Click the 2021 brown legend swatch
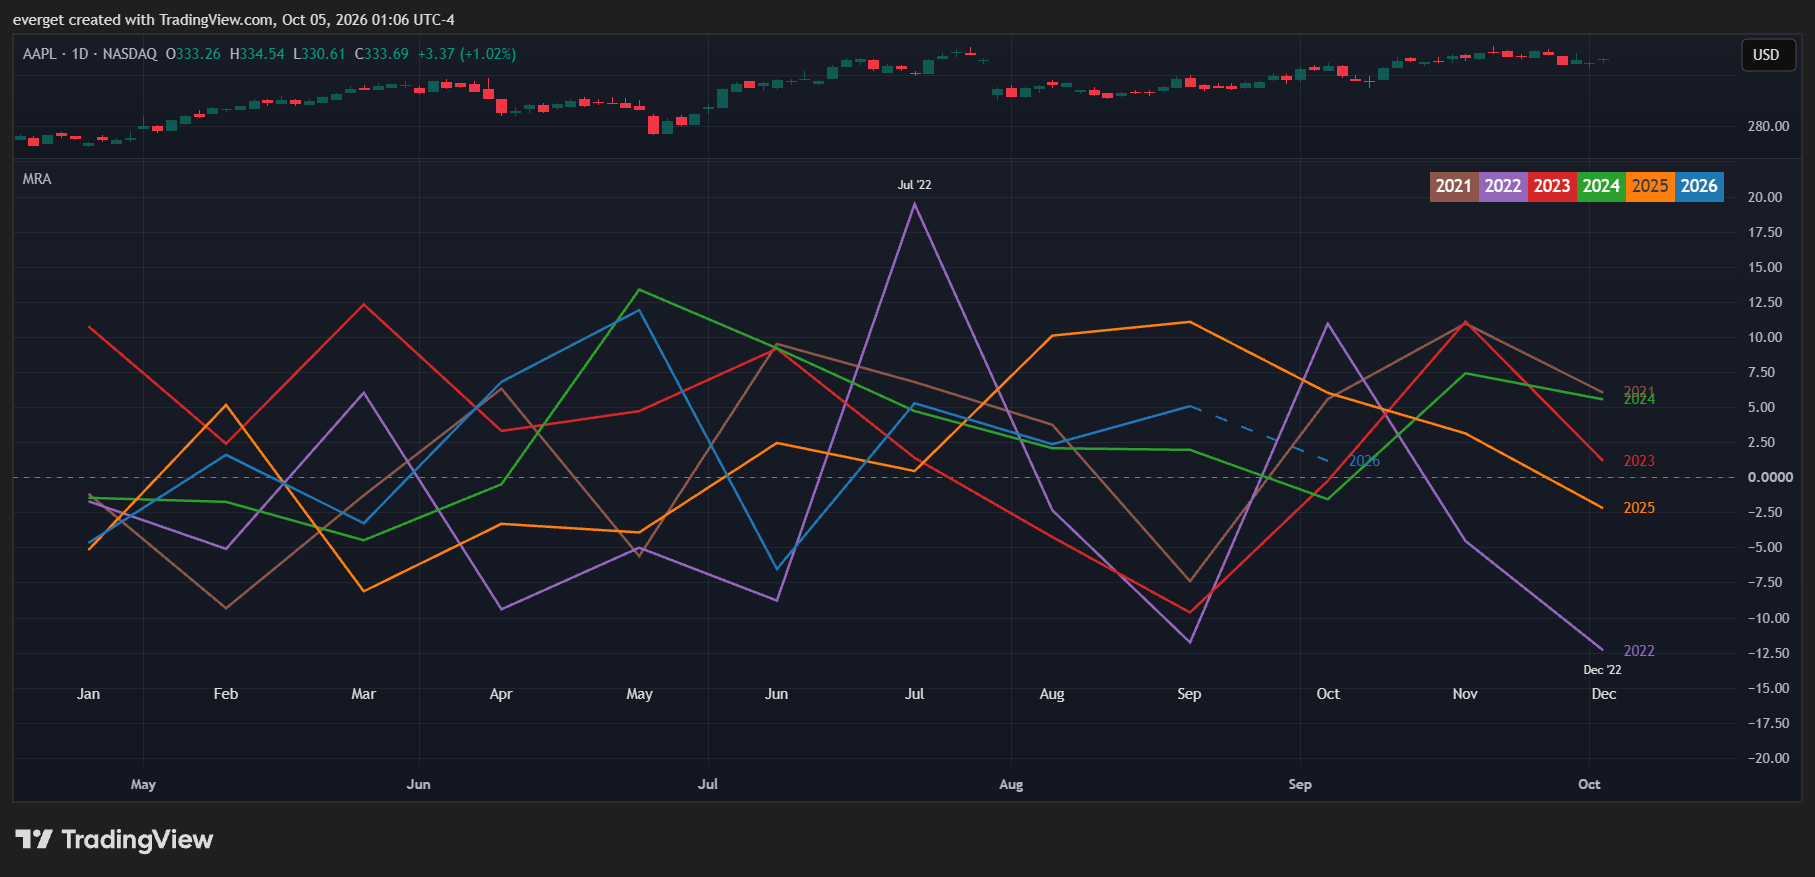Viewport: 1815px width, 877px height. point(1453,186)
